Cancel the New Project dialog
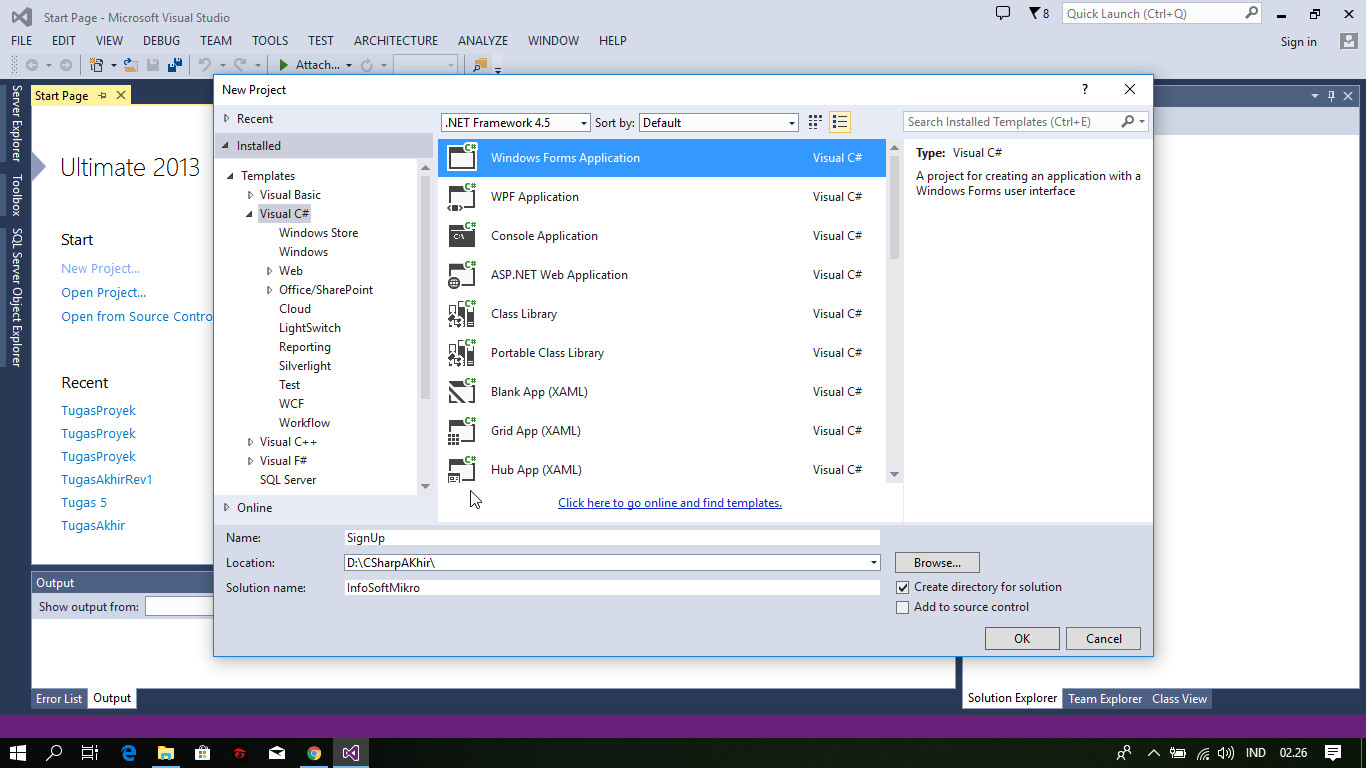The image size is (1366, 768). (1104, 639)
